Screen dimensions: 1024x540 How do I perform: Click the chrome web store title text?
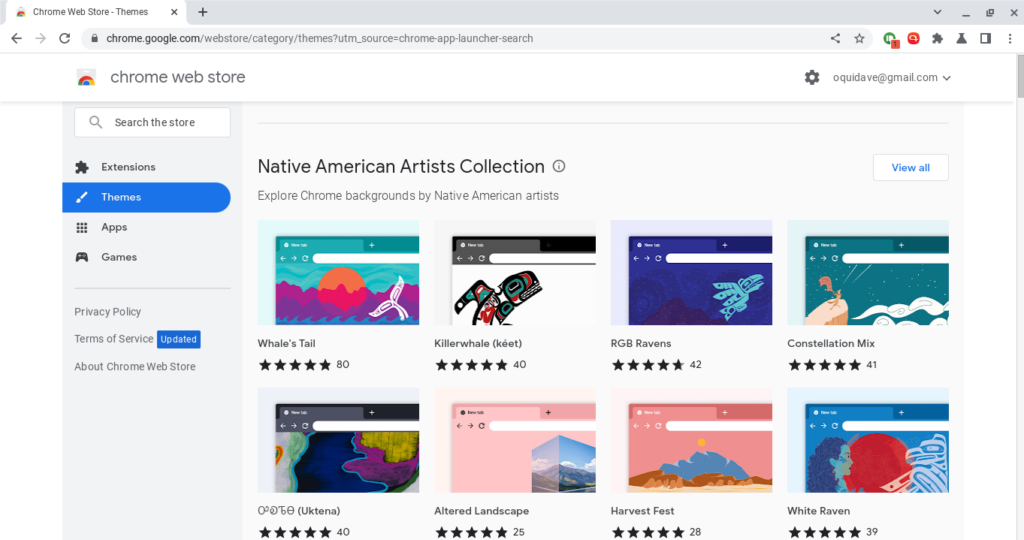point(178,77)
